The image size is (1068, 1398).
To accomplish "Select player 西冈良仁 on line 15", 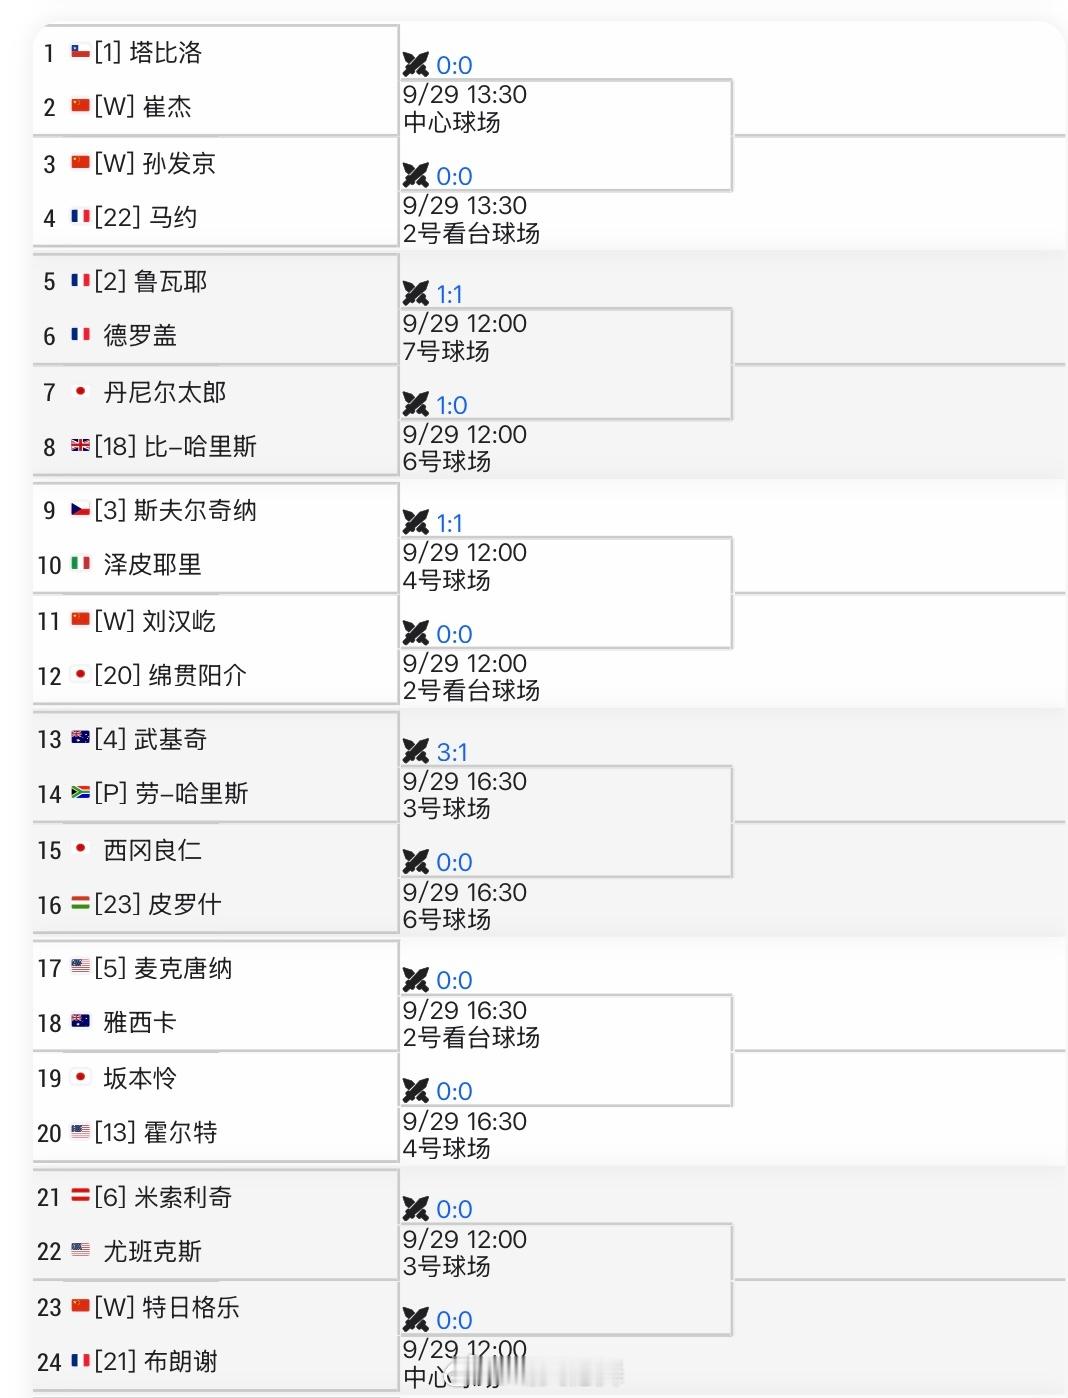I will [x=152, y=850].
